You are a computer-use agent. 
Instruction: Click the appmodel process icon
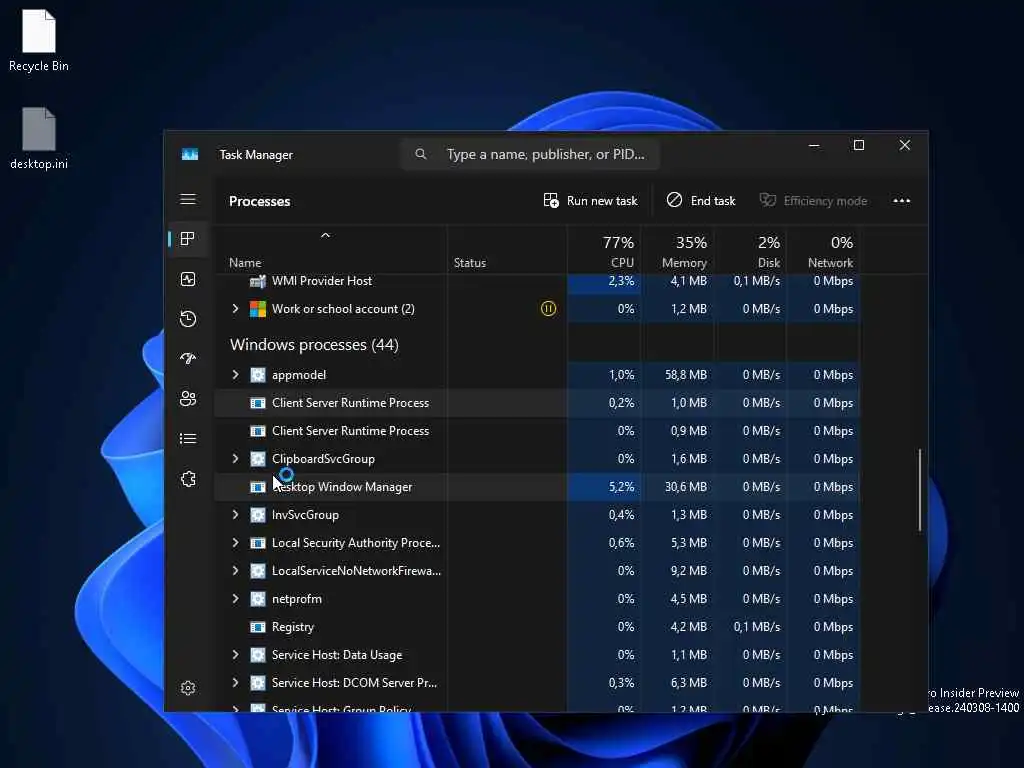(258, 375)
